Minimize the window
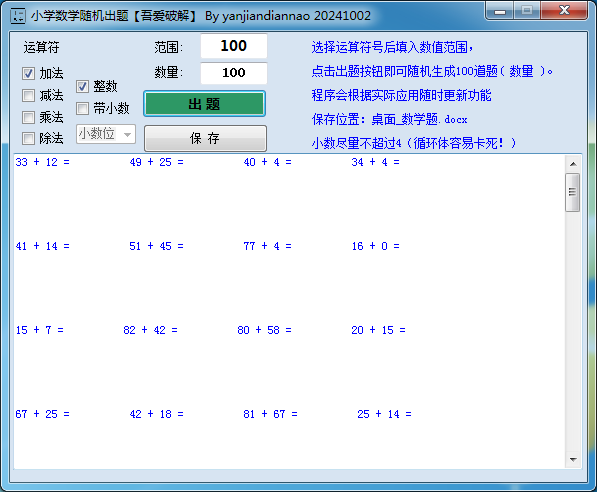This screenshot has width=597, height=492. click(500, 11)
